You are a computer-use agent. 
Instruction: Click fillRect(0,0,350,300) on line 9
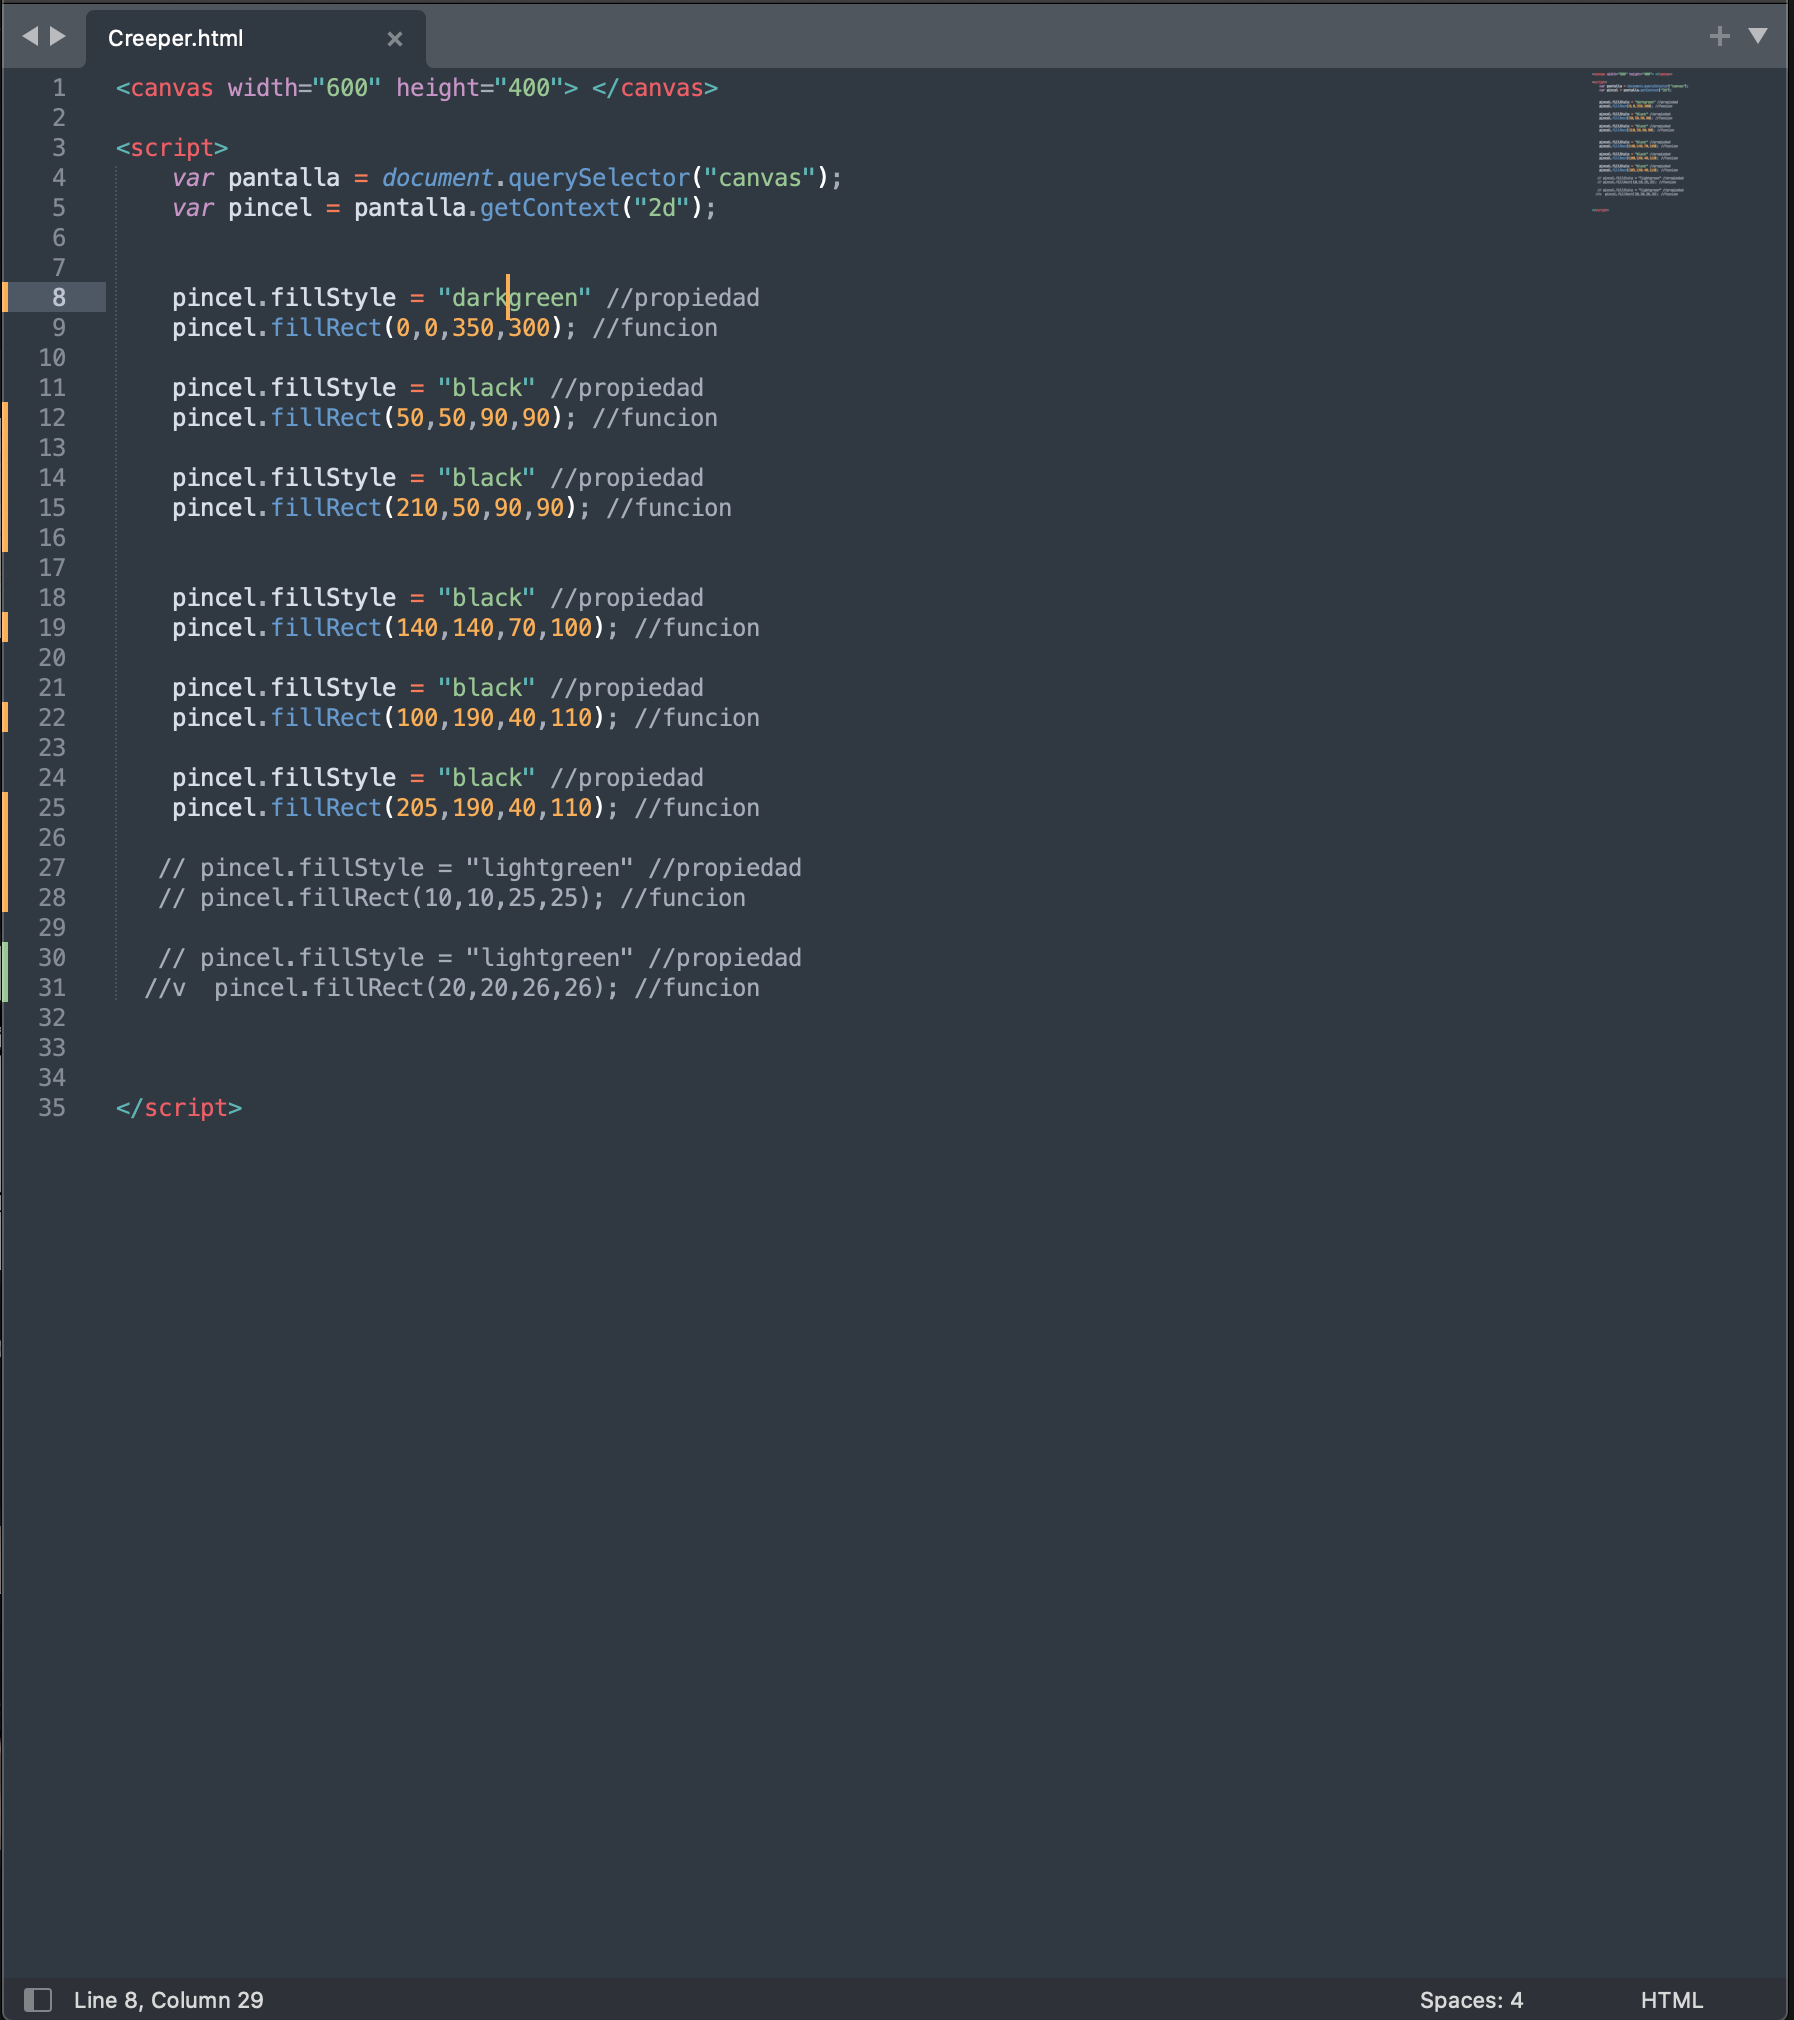click(417, 328)
